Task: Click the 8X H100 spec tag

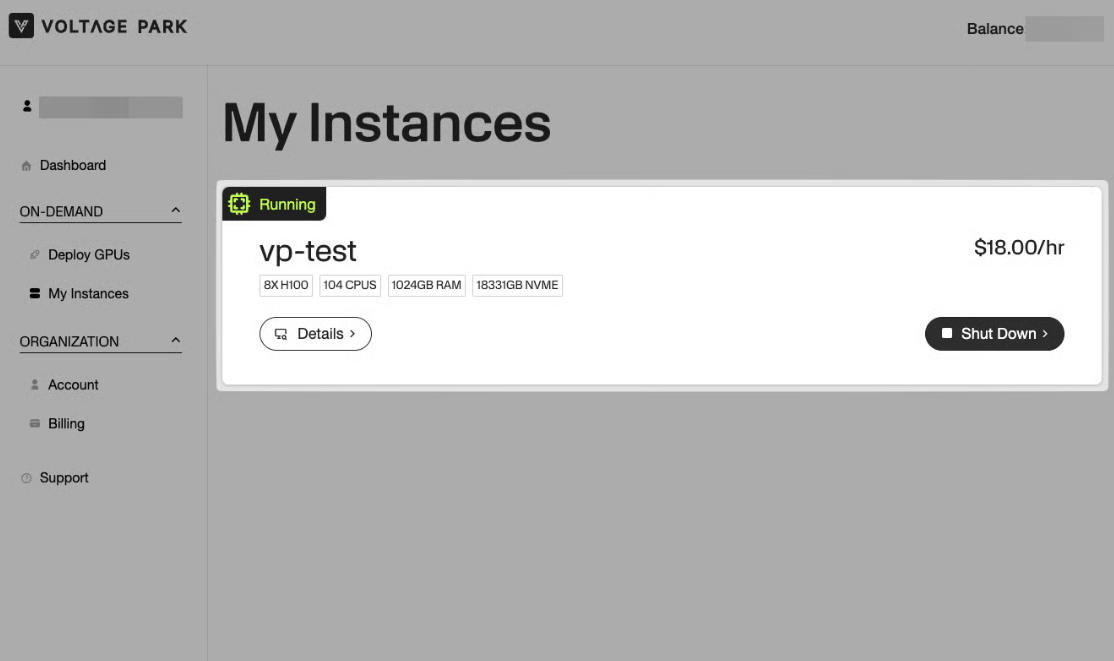Action: click(x=286, y=285)
